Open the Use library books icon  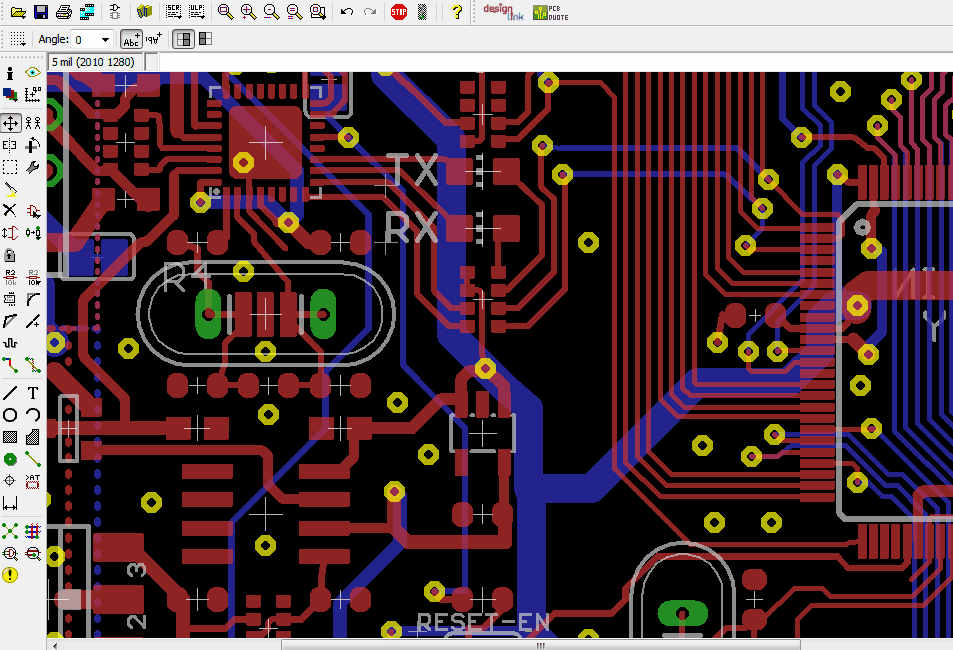point(144,12)
